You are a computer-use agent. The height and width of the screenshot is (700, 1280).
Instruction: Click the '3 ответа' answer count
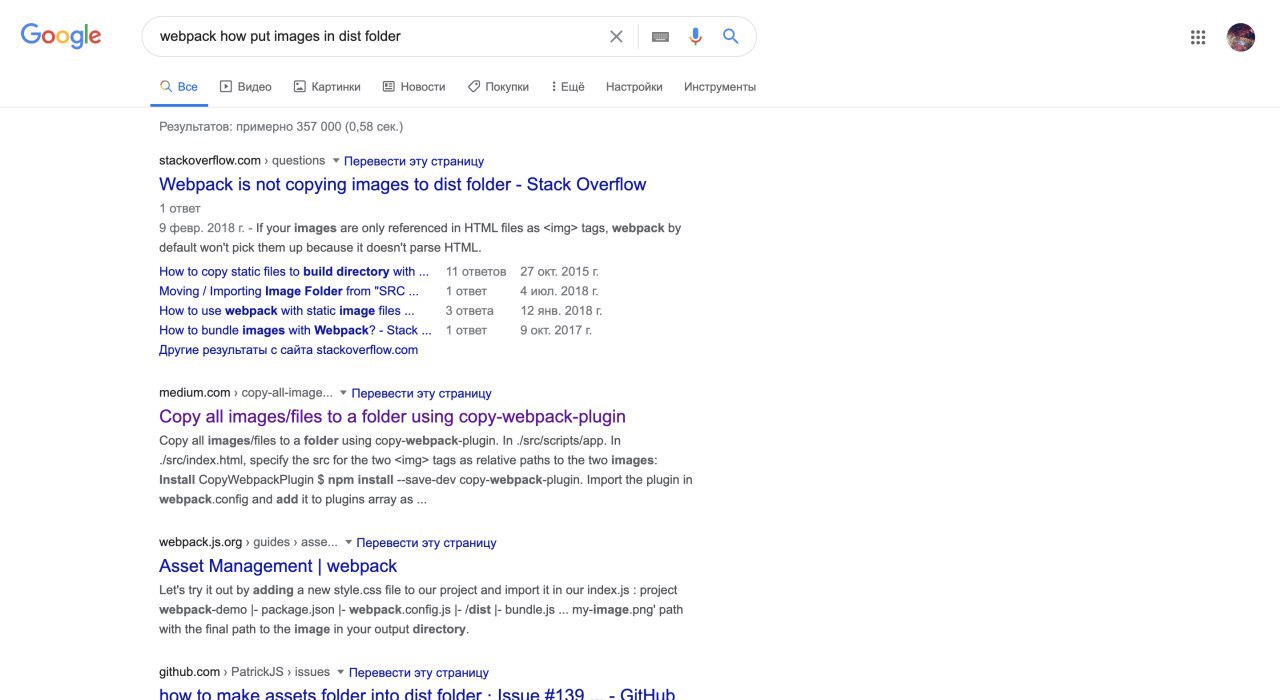coord(470,311)
